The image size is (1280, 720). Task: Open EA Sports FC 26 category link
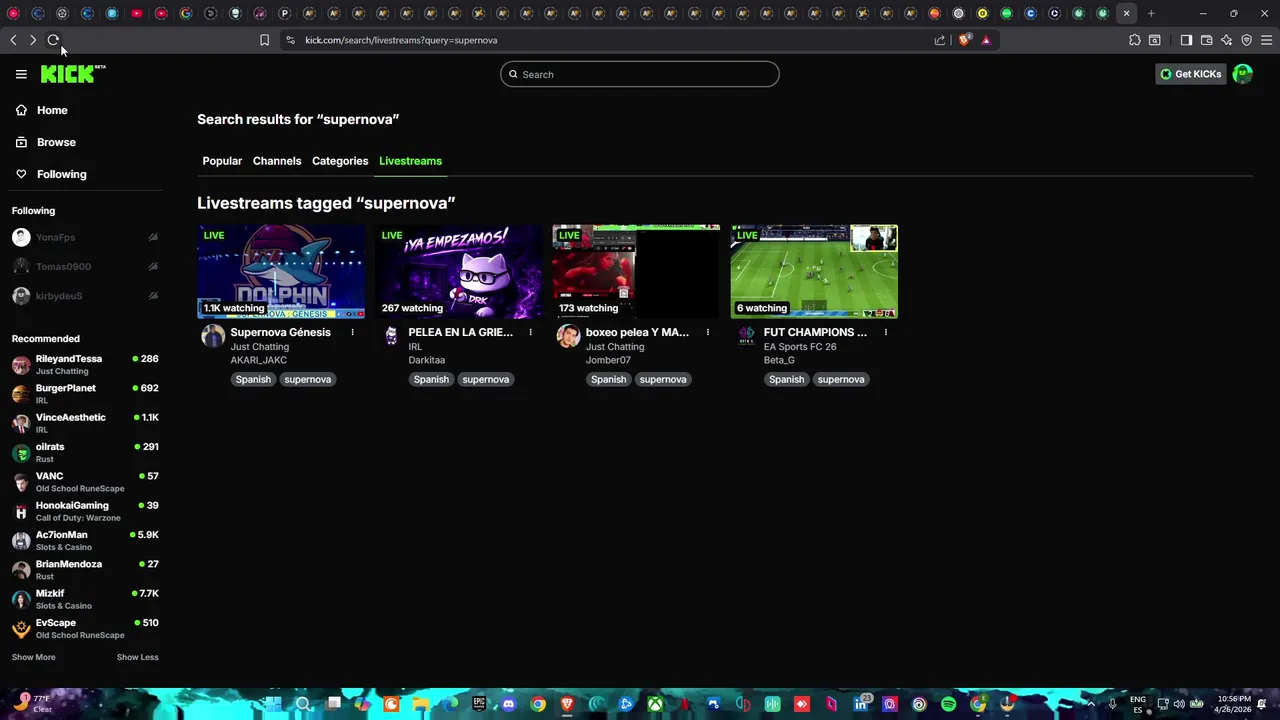(x=800, y=347)
